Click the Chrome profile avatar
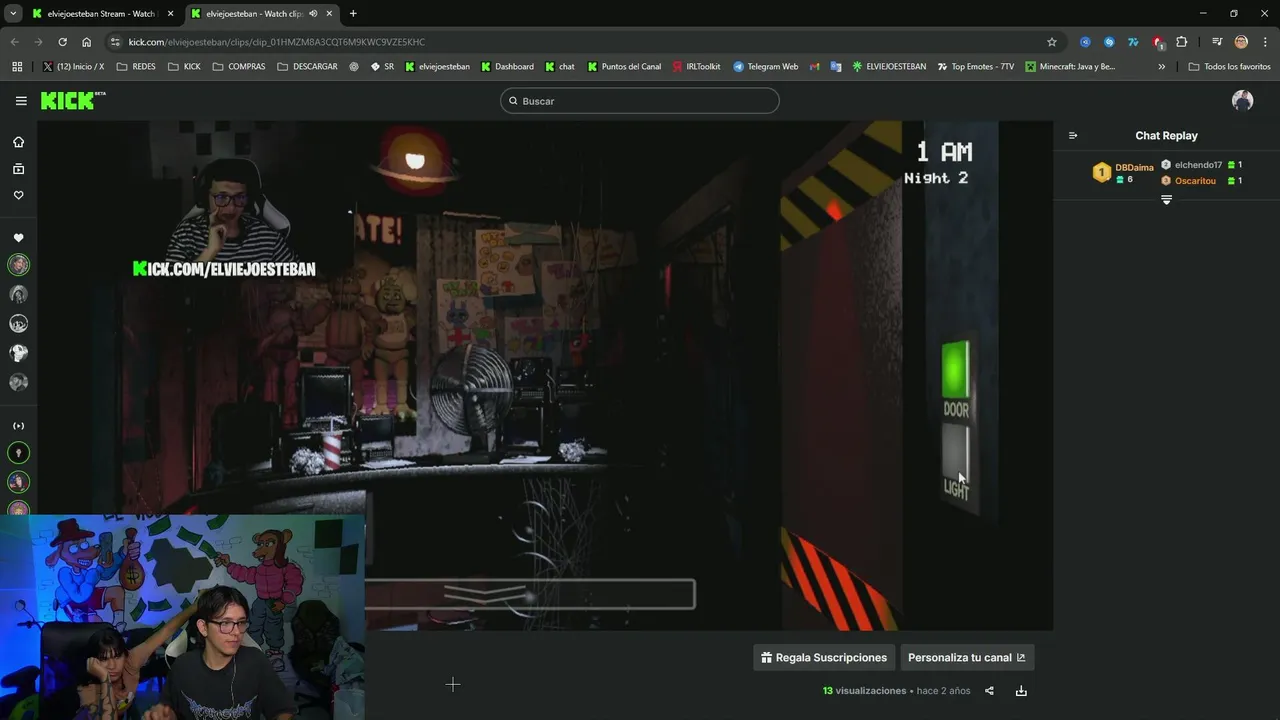Screen dimensions: 1280x720 point(1241,42)
